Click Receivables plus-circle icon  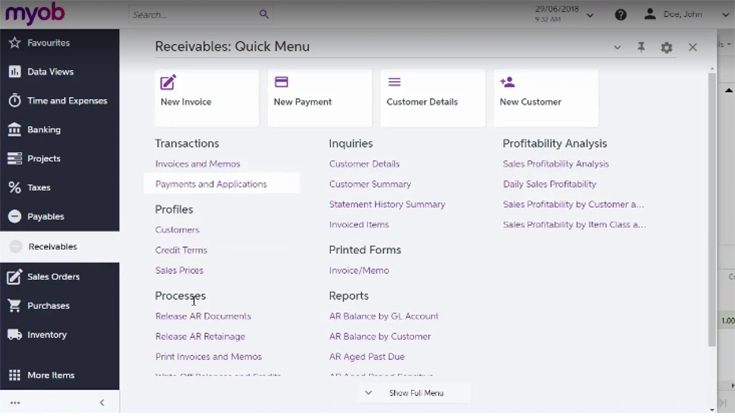pos(16,247)
